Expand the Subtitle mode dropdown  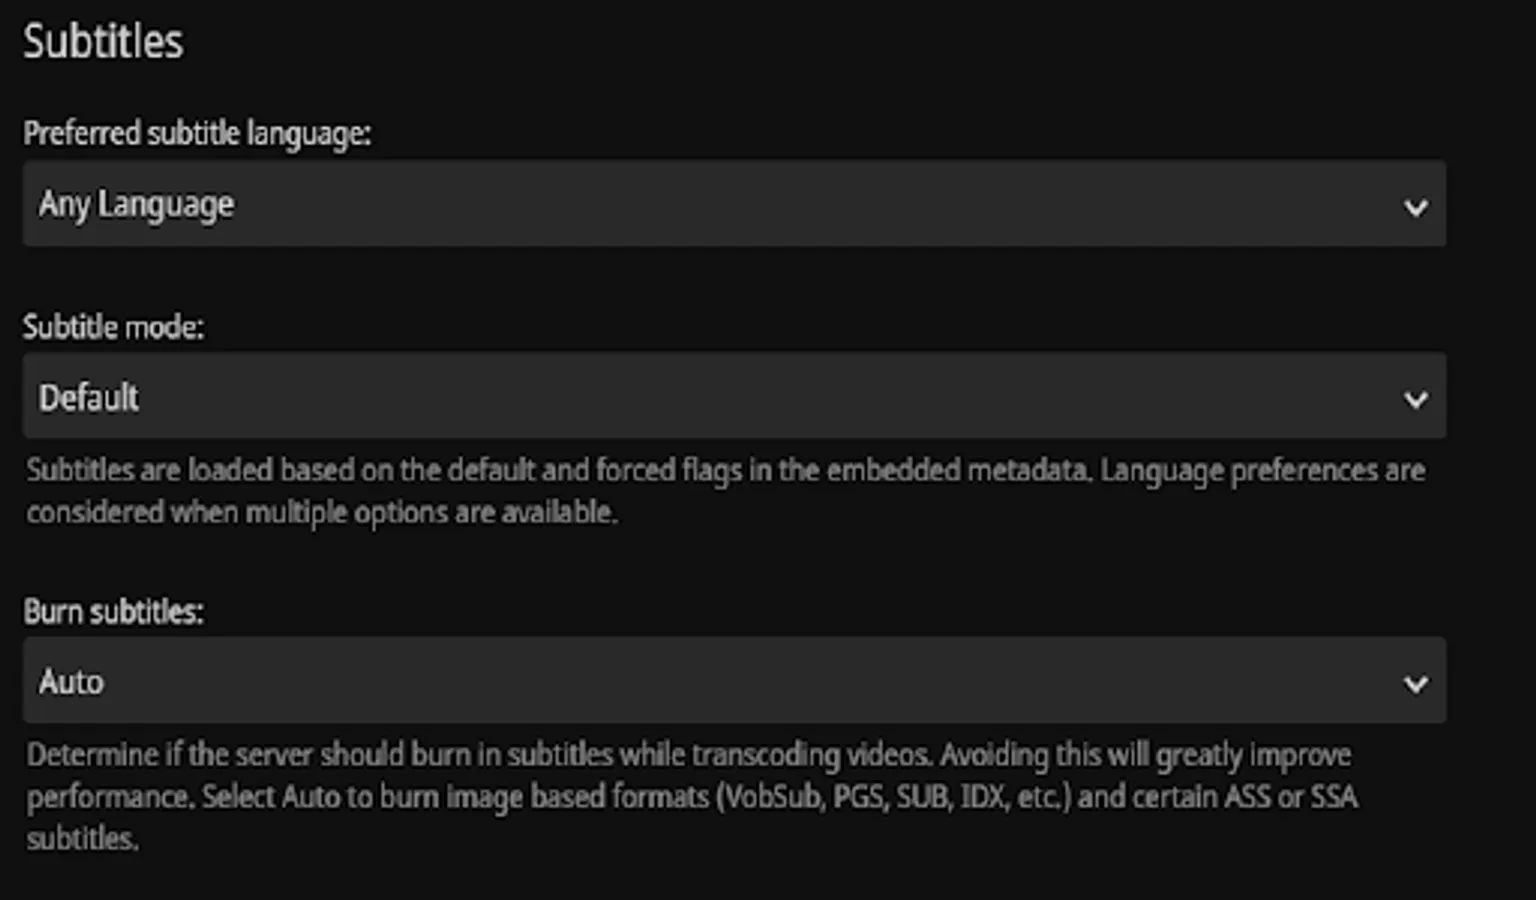coord(734,396)
